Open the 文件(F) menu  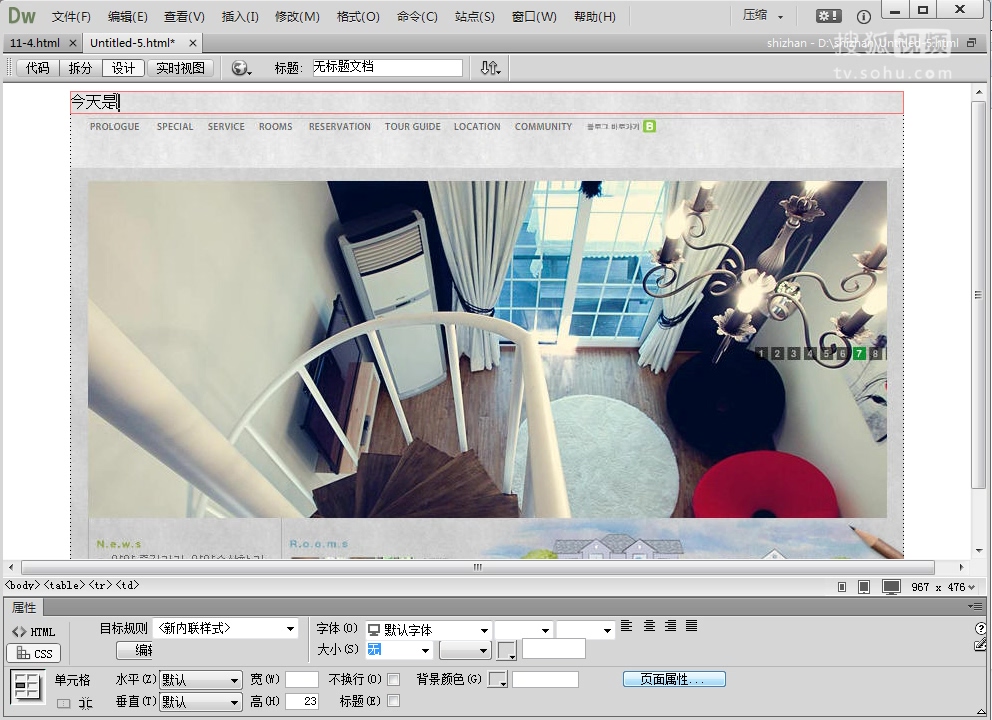tap(71, 16)
